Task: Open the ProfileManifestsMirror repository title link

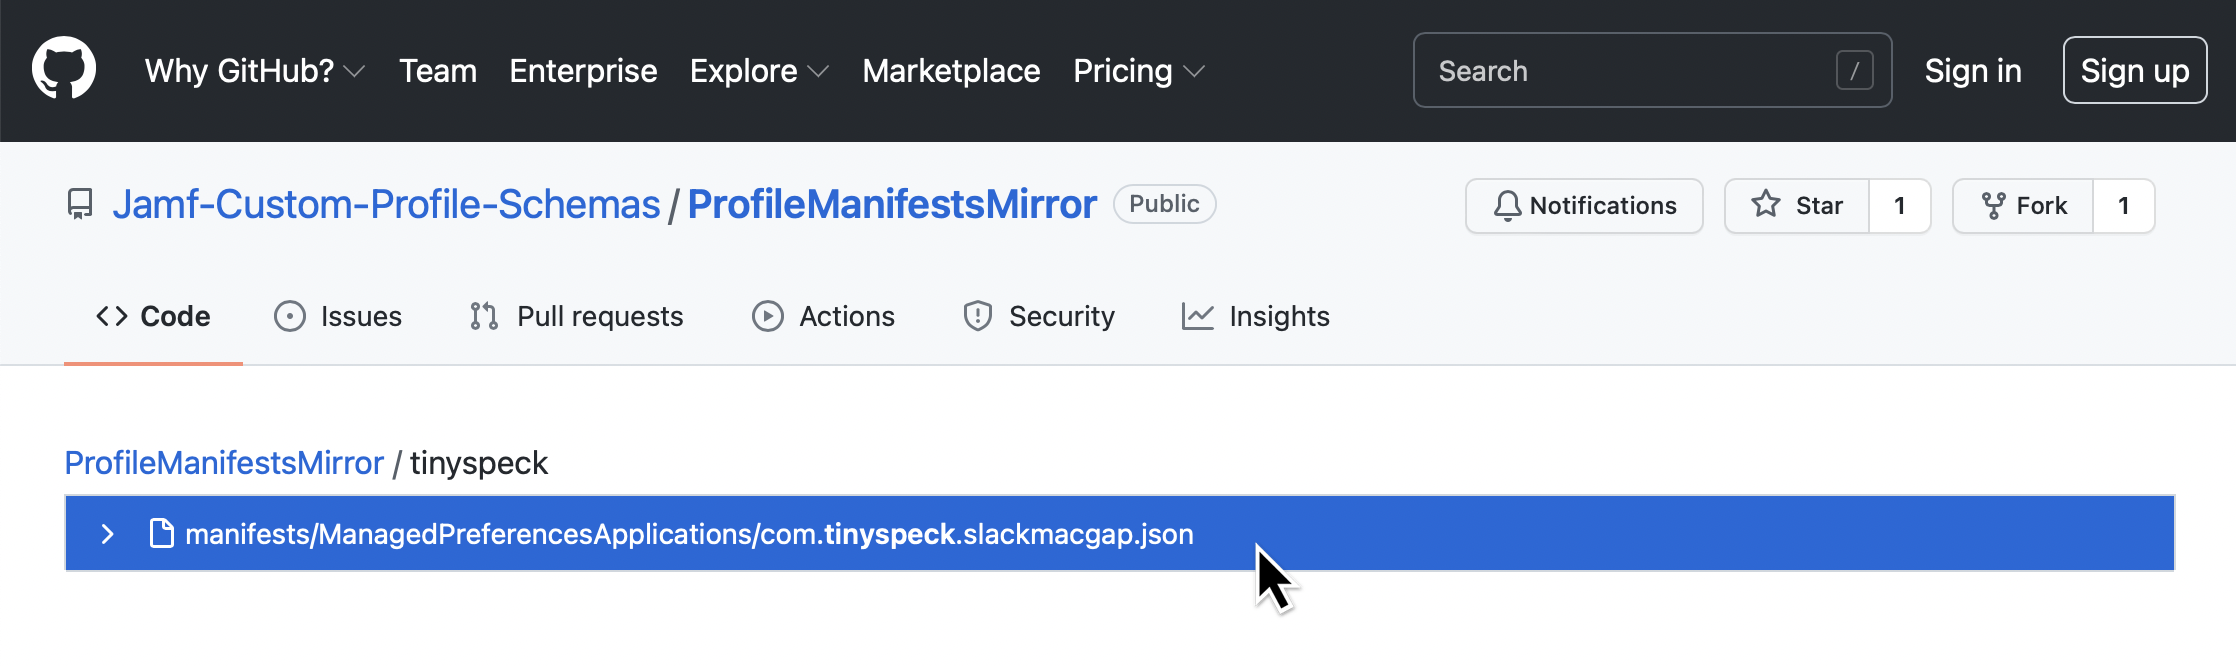Action: coord(892,204)
